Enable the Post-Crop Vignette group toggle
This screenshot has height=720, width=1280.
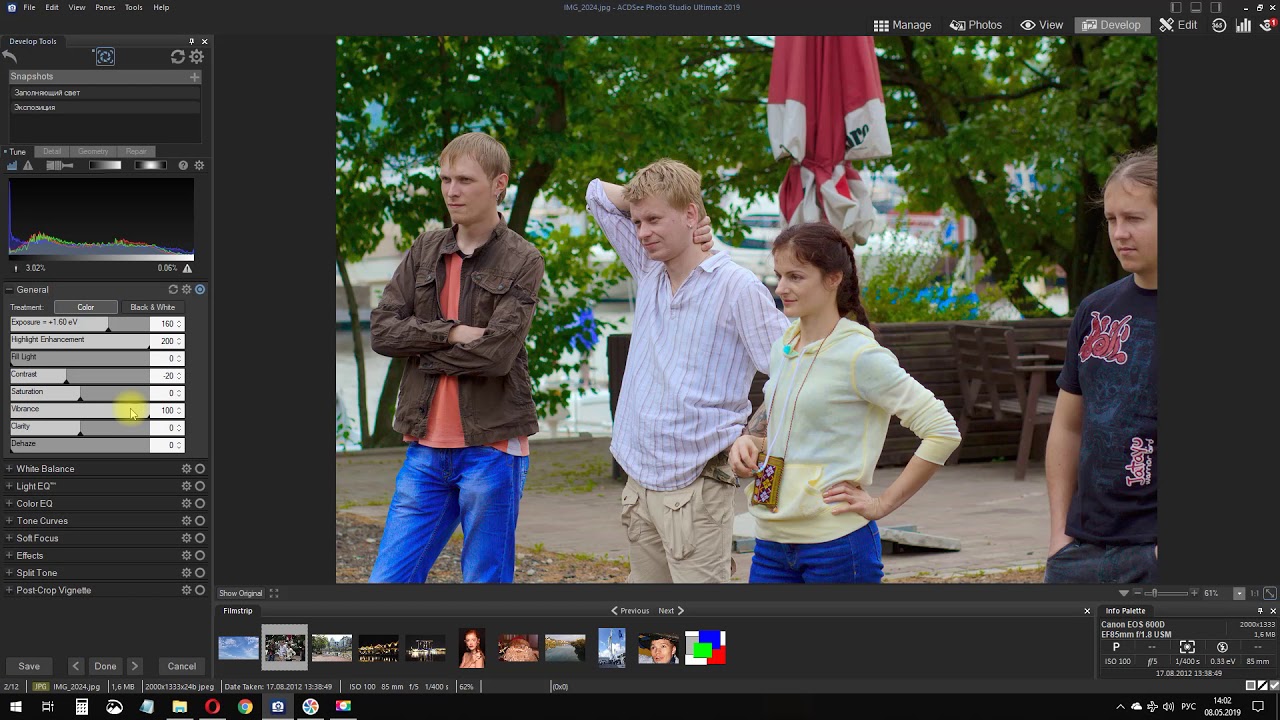coord(200,590)
